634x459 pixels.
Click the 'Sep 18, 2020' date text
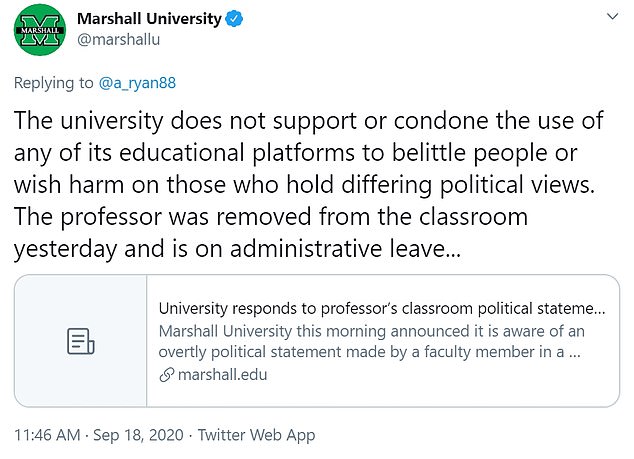[138, 435]
